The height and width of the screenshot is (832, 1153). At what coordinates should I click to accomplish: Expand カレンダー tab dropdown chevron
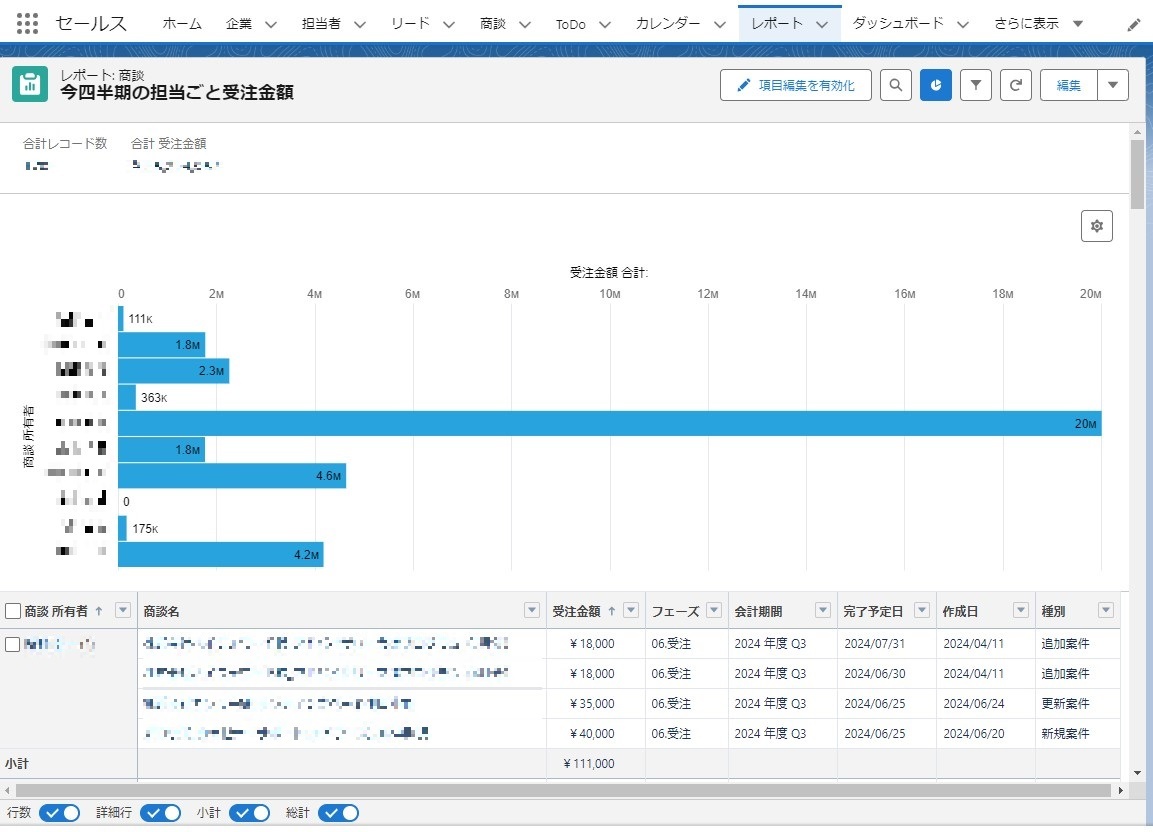tap(720, 24)
